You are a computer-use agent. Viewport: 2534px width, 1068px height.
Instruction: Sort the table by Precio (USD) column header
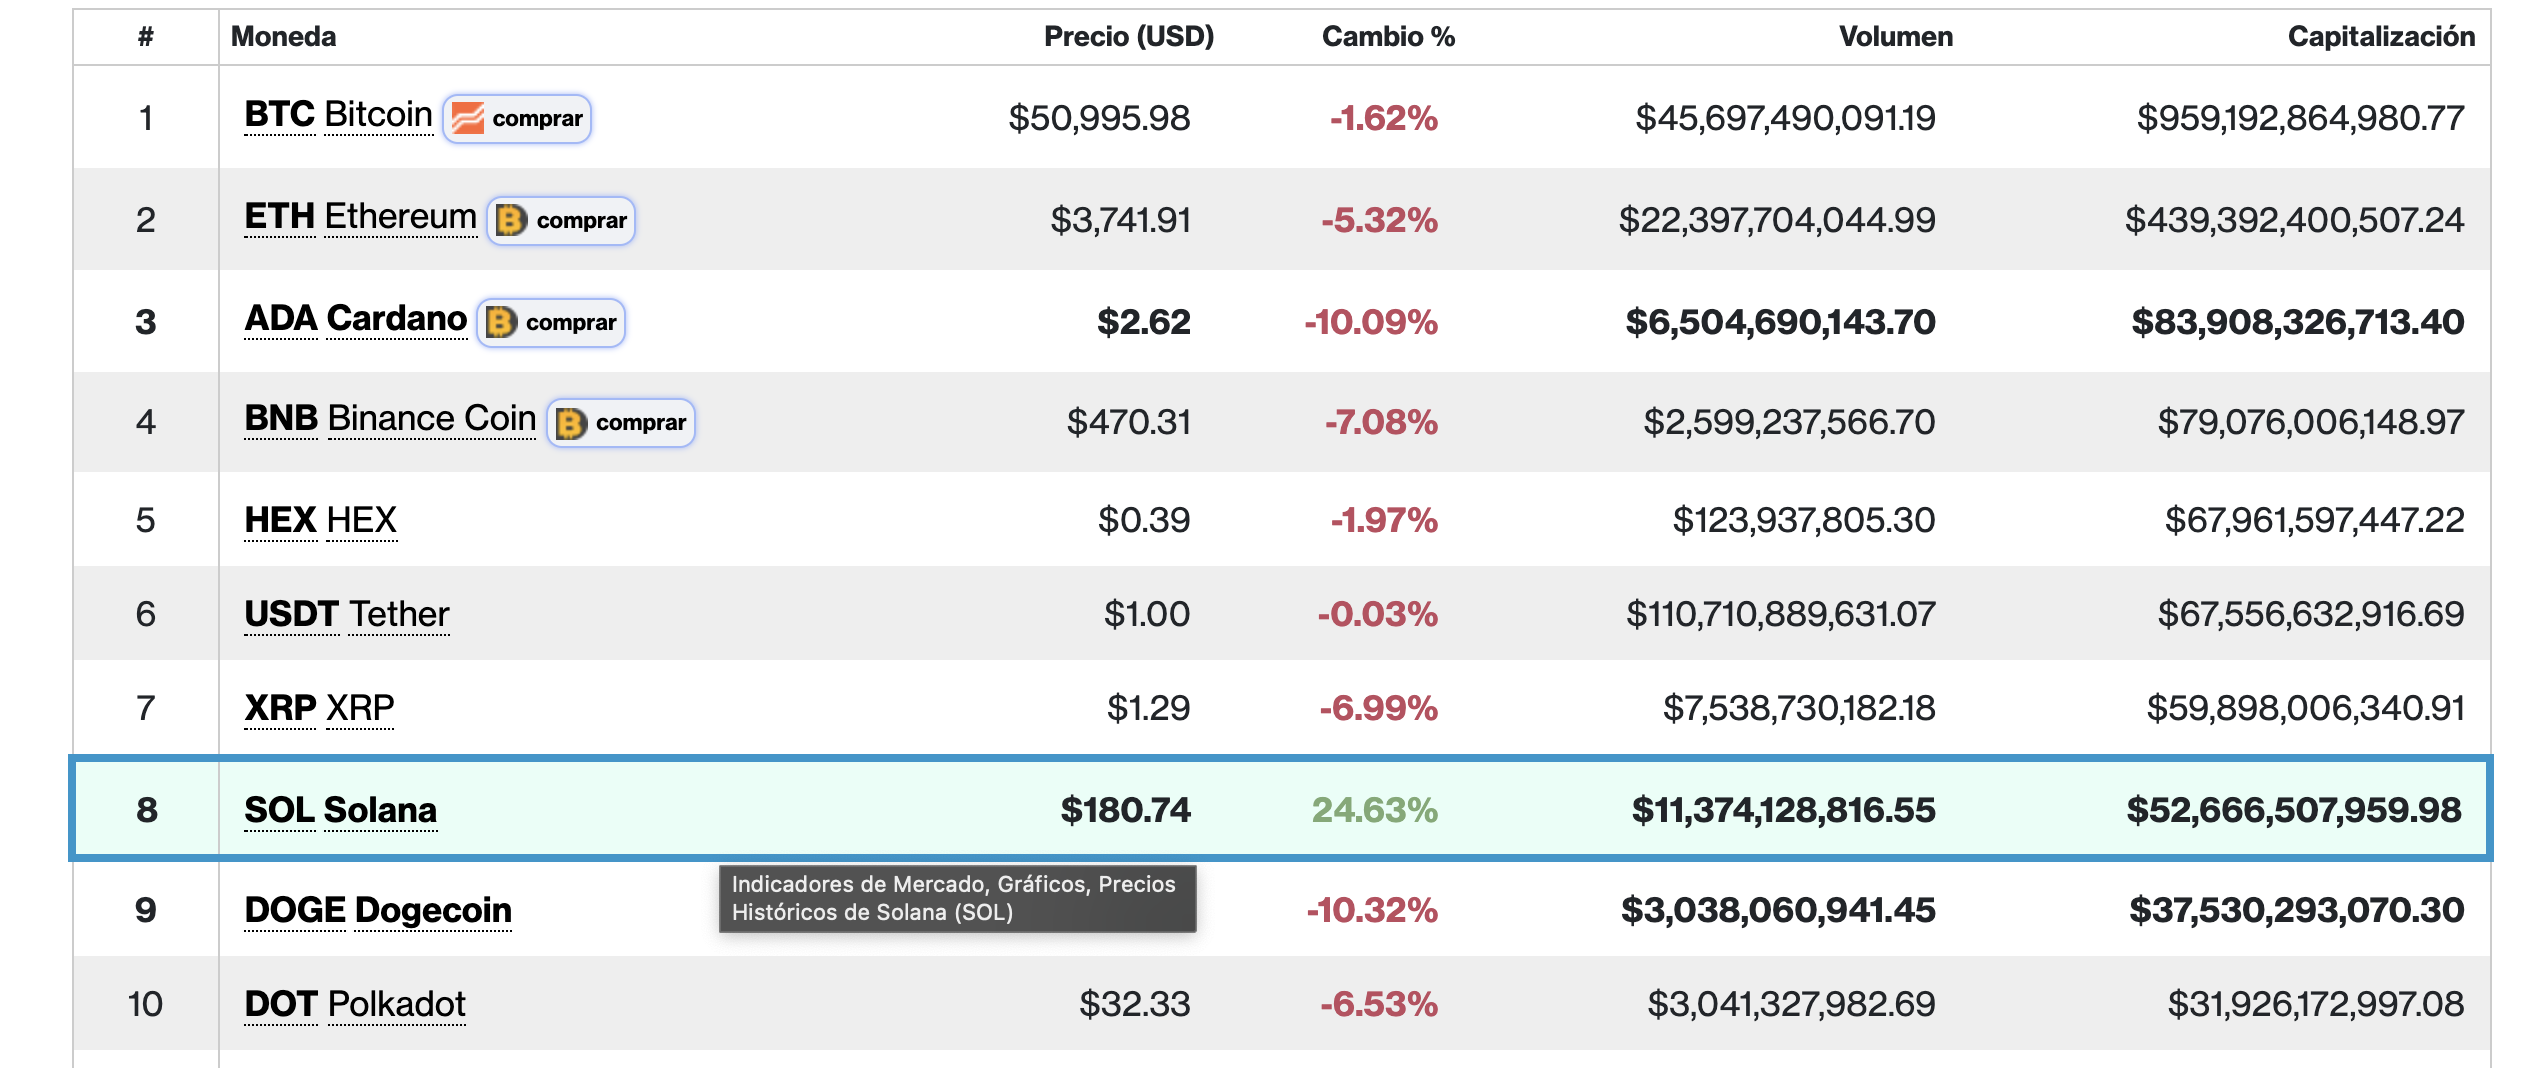click(1128, 37)
